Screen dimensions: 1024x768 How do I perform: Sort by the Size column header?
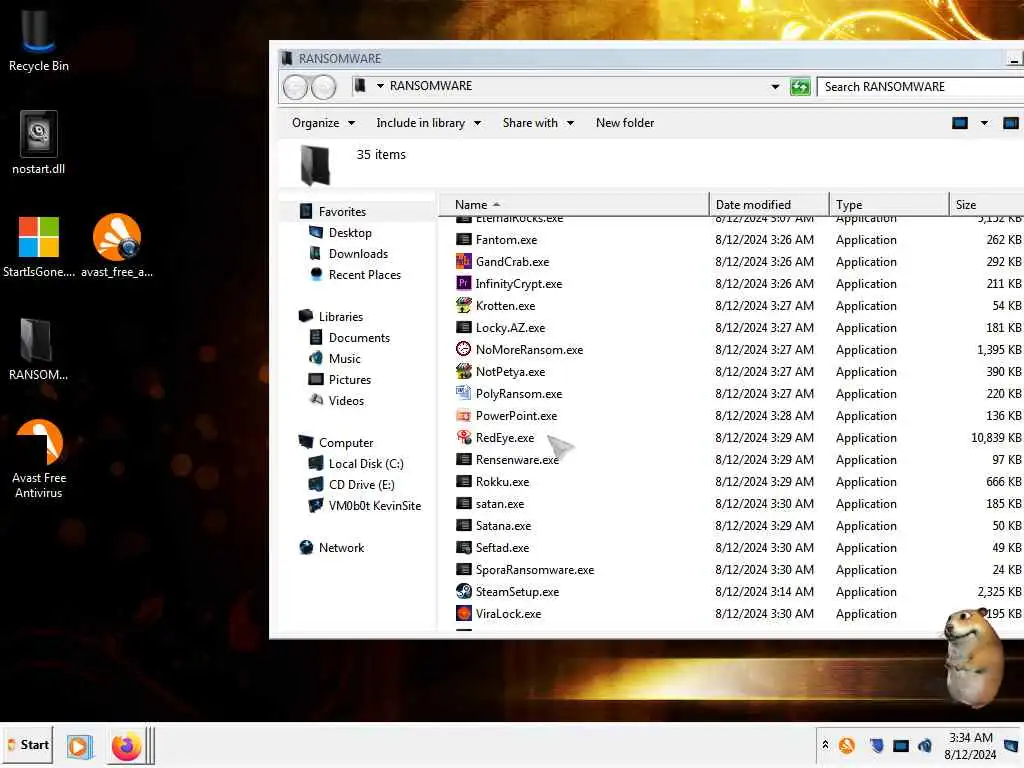(987, 204)
